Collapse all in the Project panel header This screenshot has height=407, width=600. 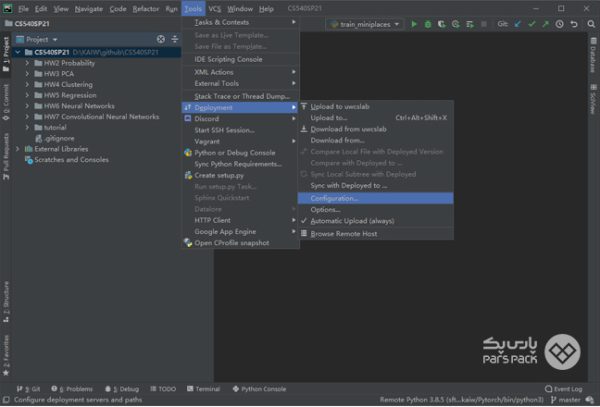tap(174, 39)
